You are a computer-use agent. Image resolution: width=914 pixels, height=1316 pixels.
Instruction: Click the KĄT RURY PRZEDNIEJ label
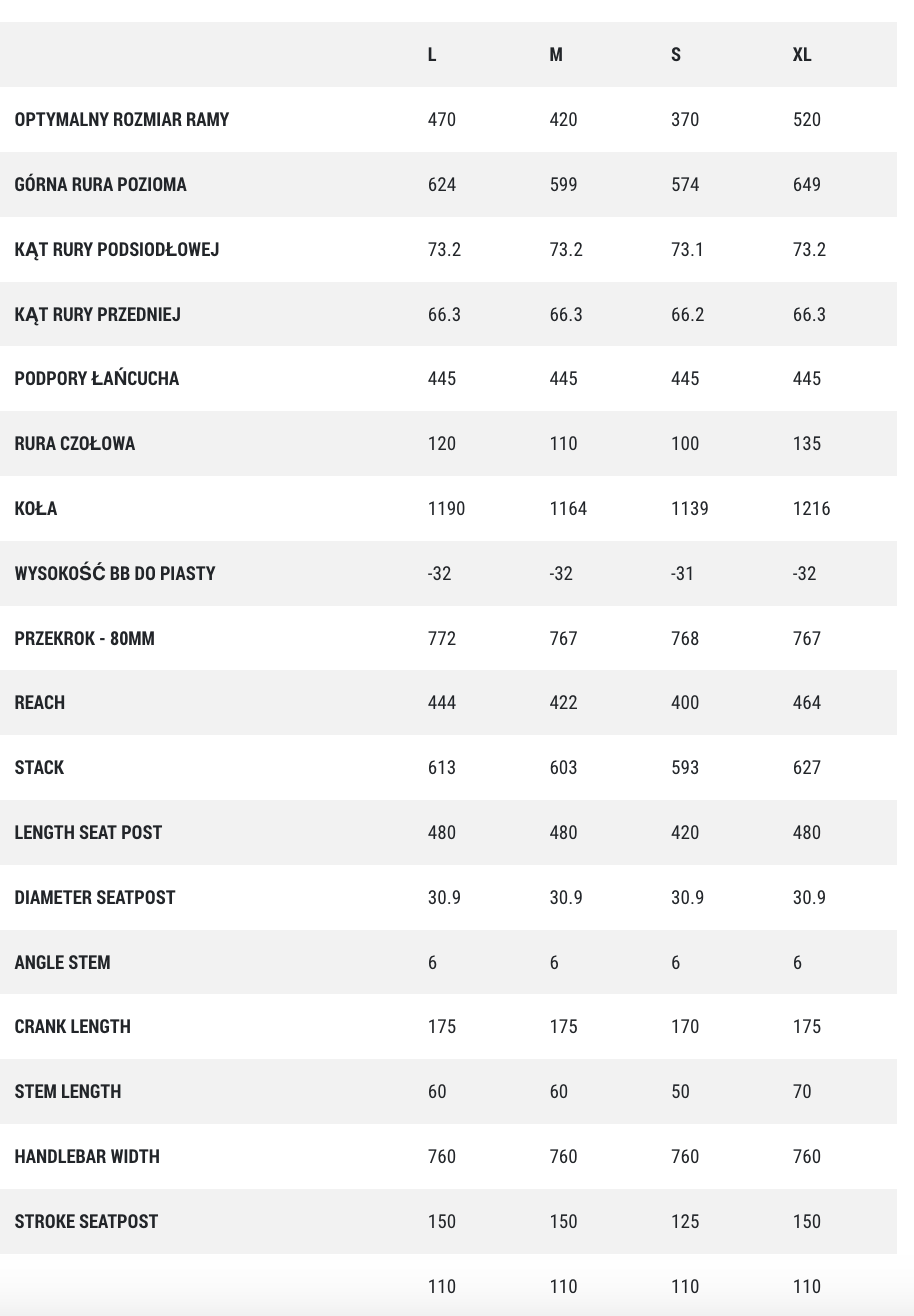[x=98, y=315]
